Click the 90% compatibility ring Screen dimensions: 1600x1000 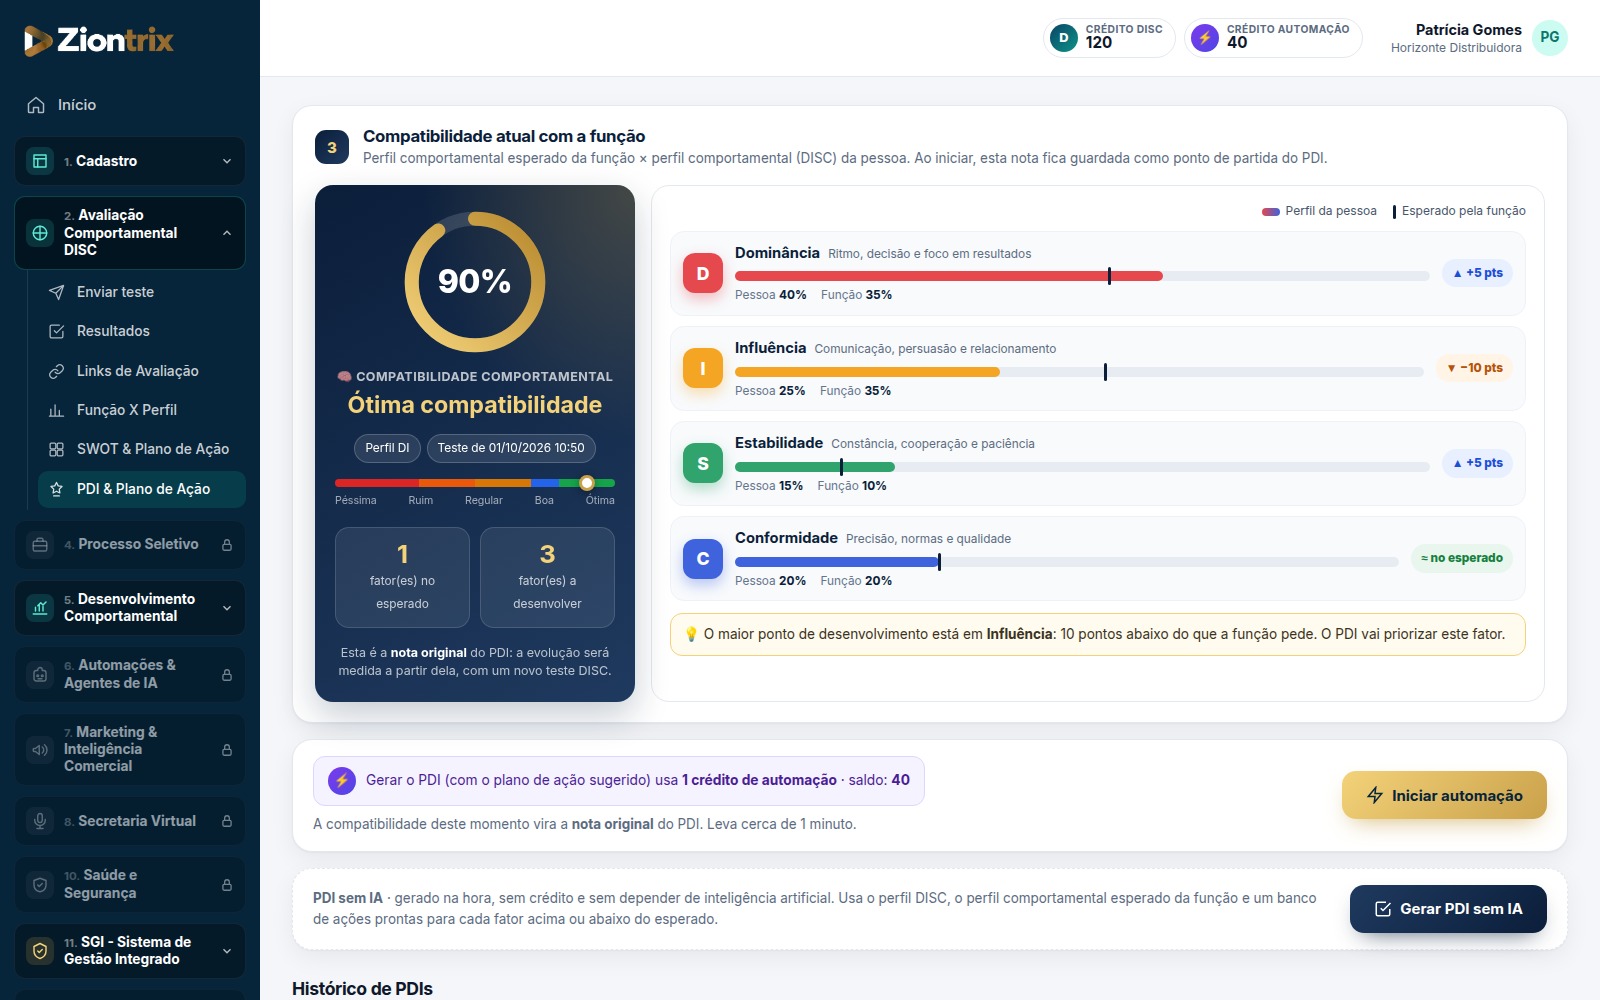point(475,282)
